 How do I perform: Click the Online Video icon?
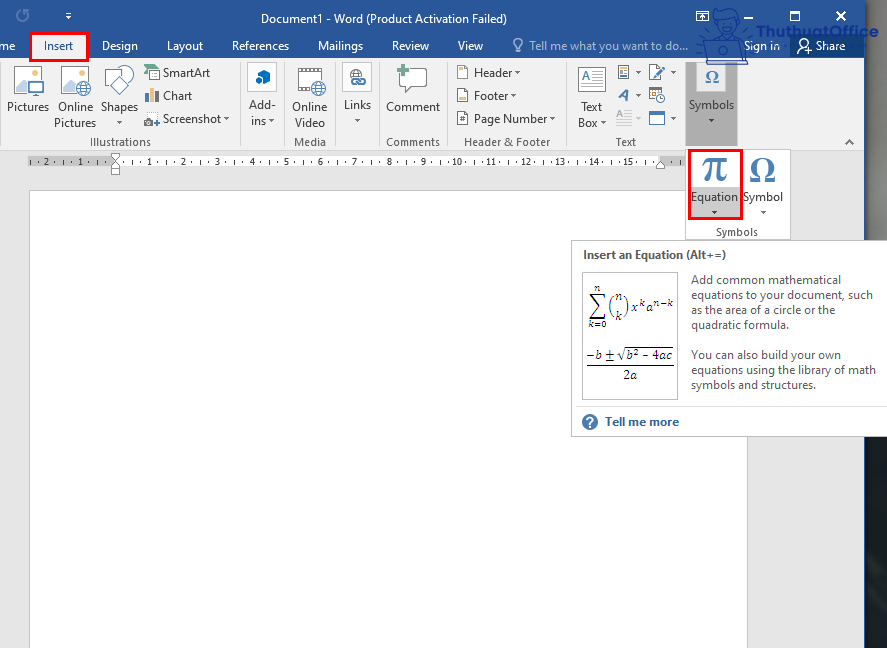click(309, 82)
